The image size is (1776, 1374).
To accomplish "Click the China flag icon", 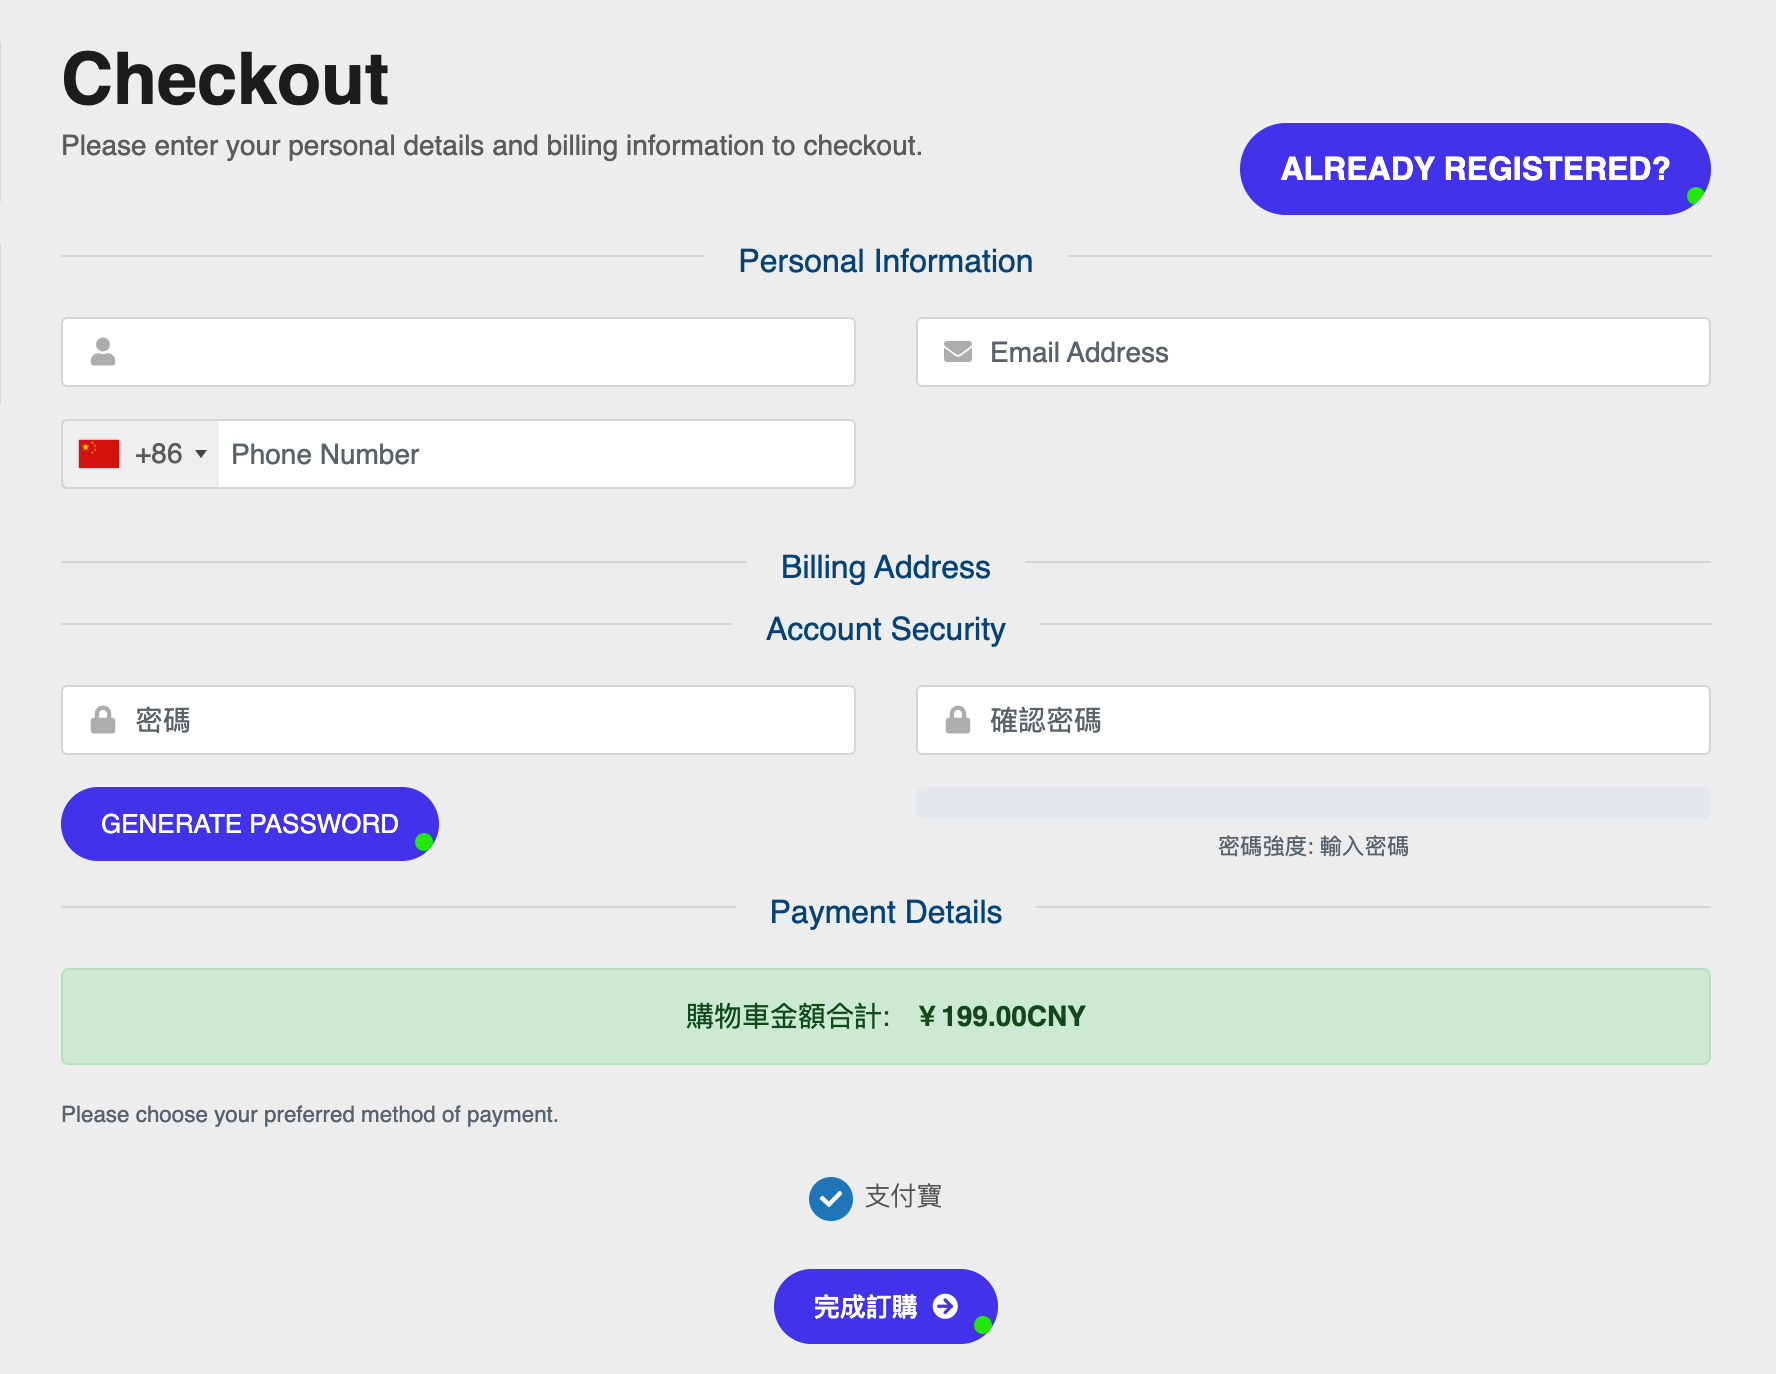I will coord(99,454).
